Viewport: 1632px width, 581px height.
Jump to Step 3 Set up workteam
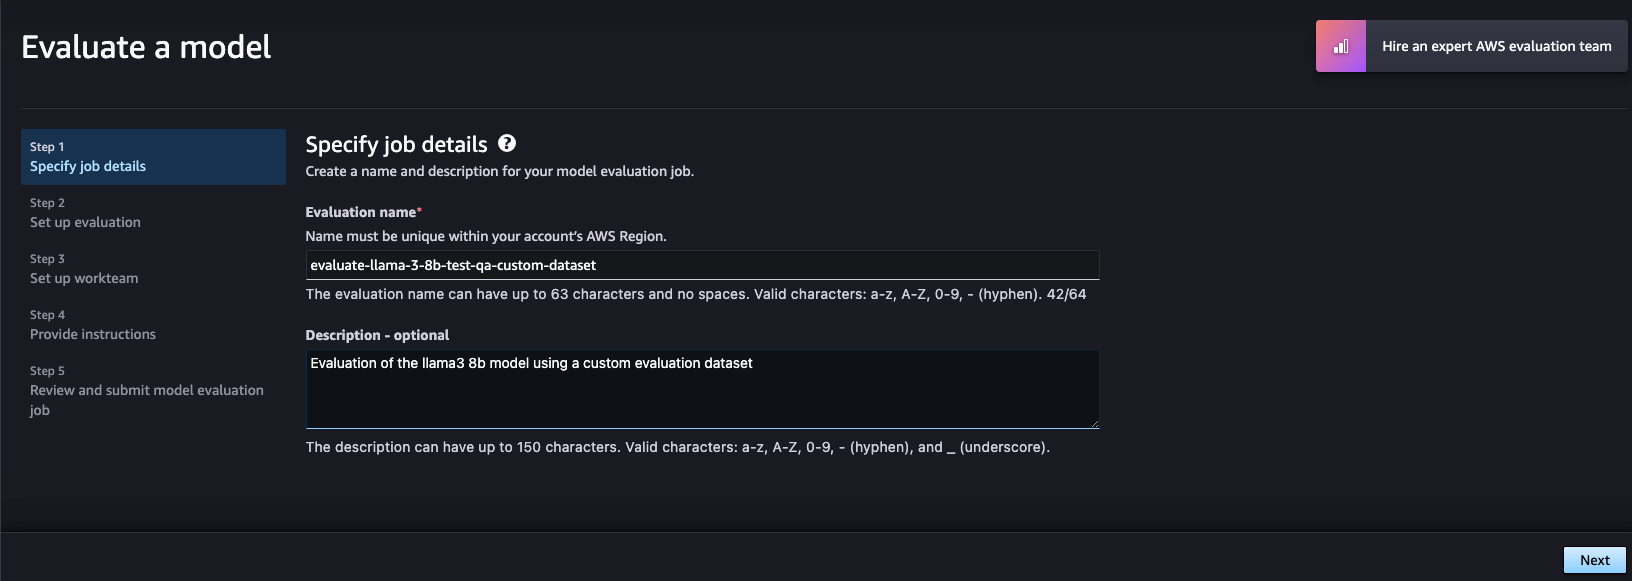coord(153,269)
